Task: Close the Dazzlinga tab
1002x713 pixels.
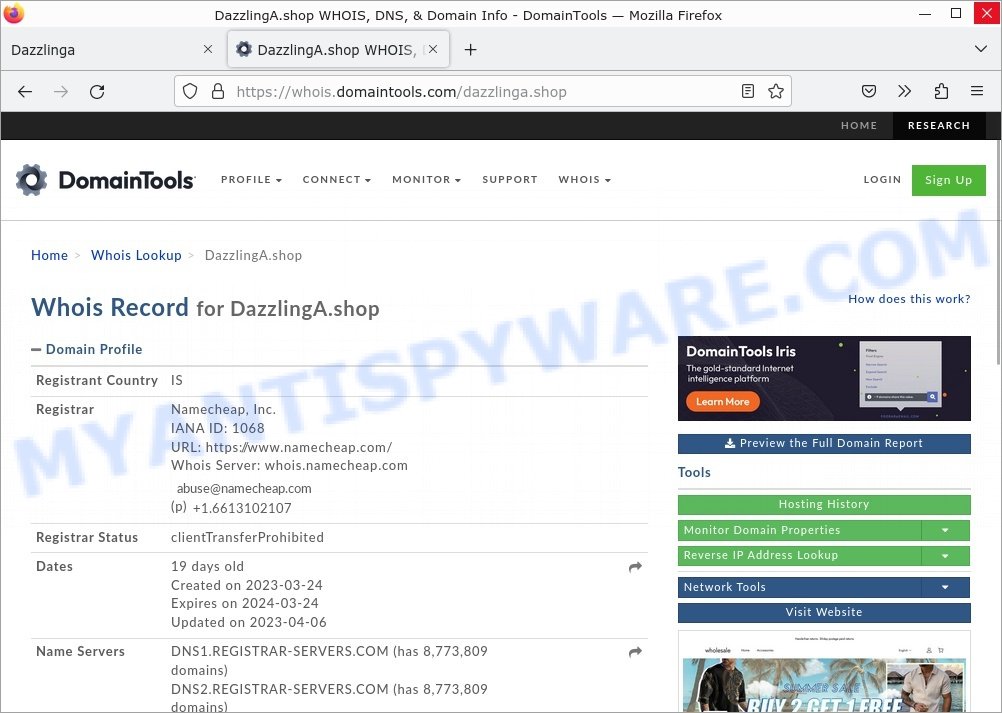Action: tap(208, 49)
